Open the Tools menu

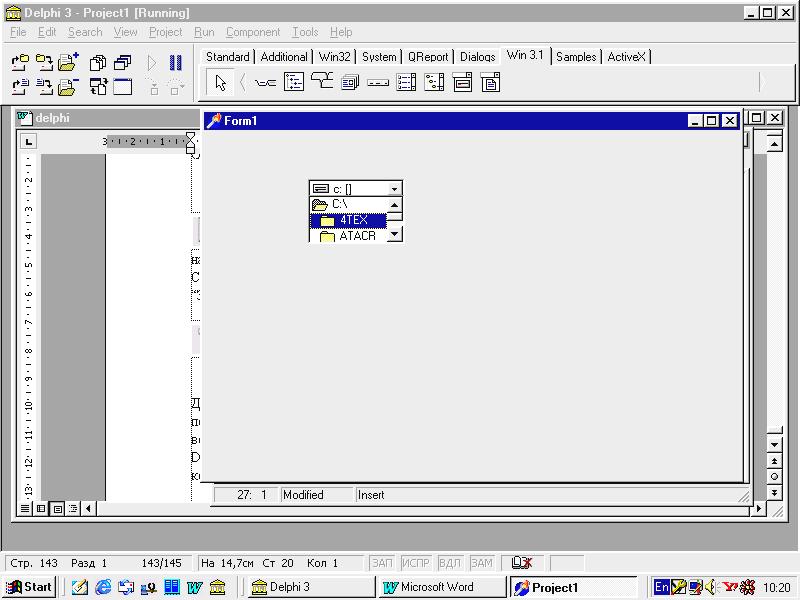click(x=305, y=32)
